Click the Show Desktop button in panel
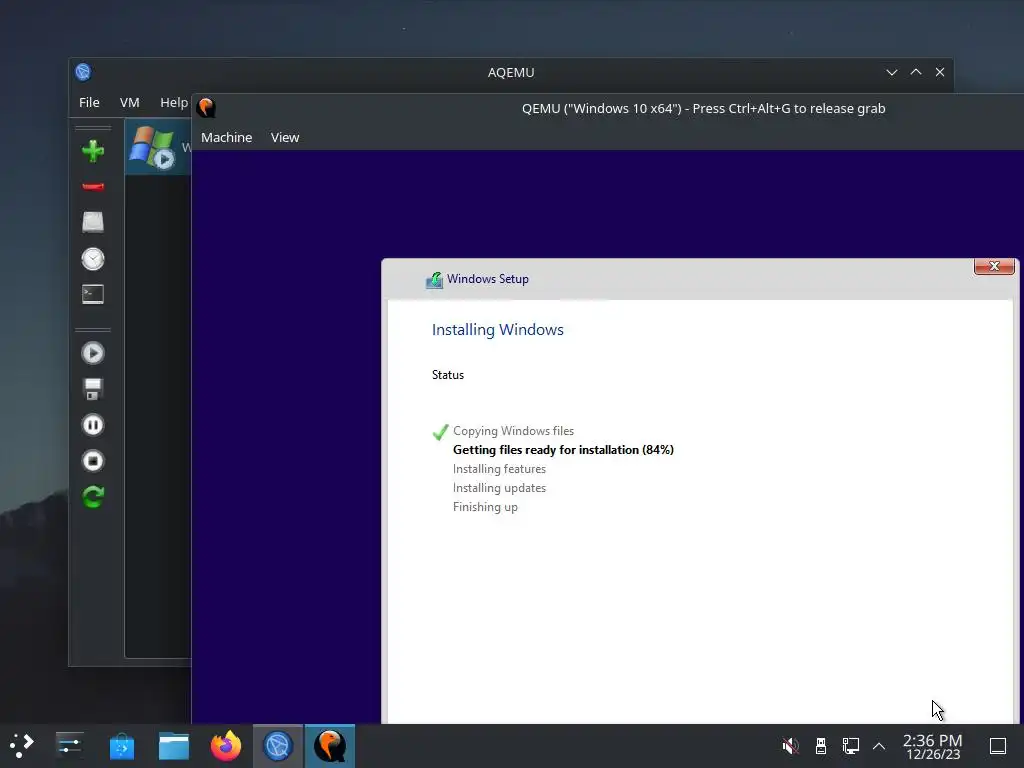The width and height of the screenshot is (1024, 768). pyautogui.click(x=998, y=745)
